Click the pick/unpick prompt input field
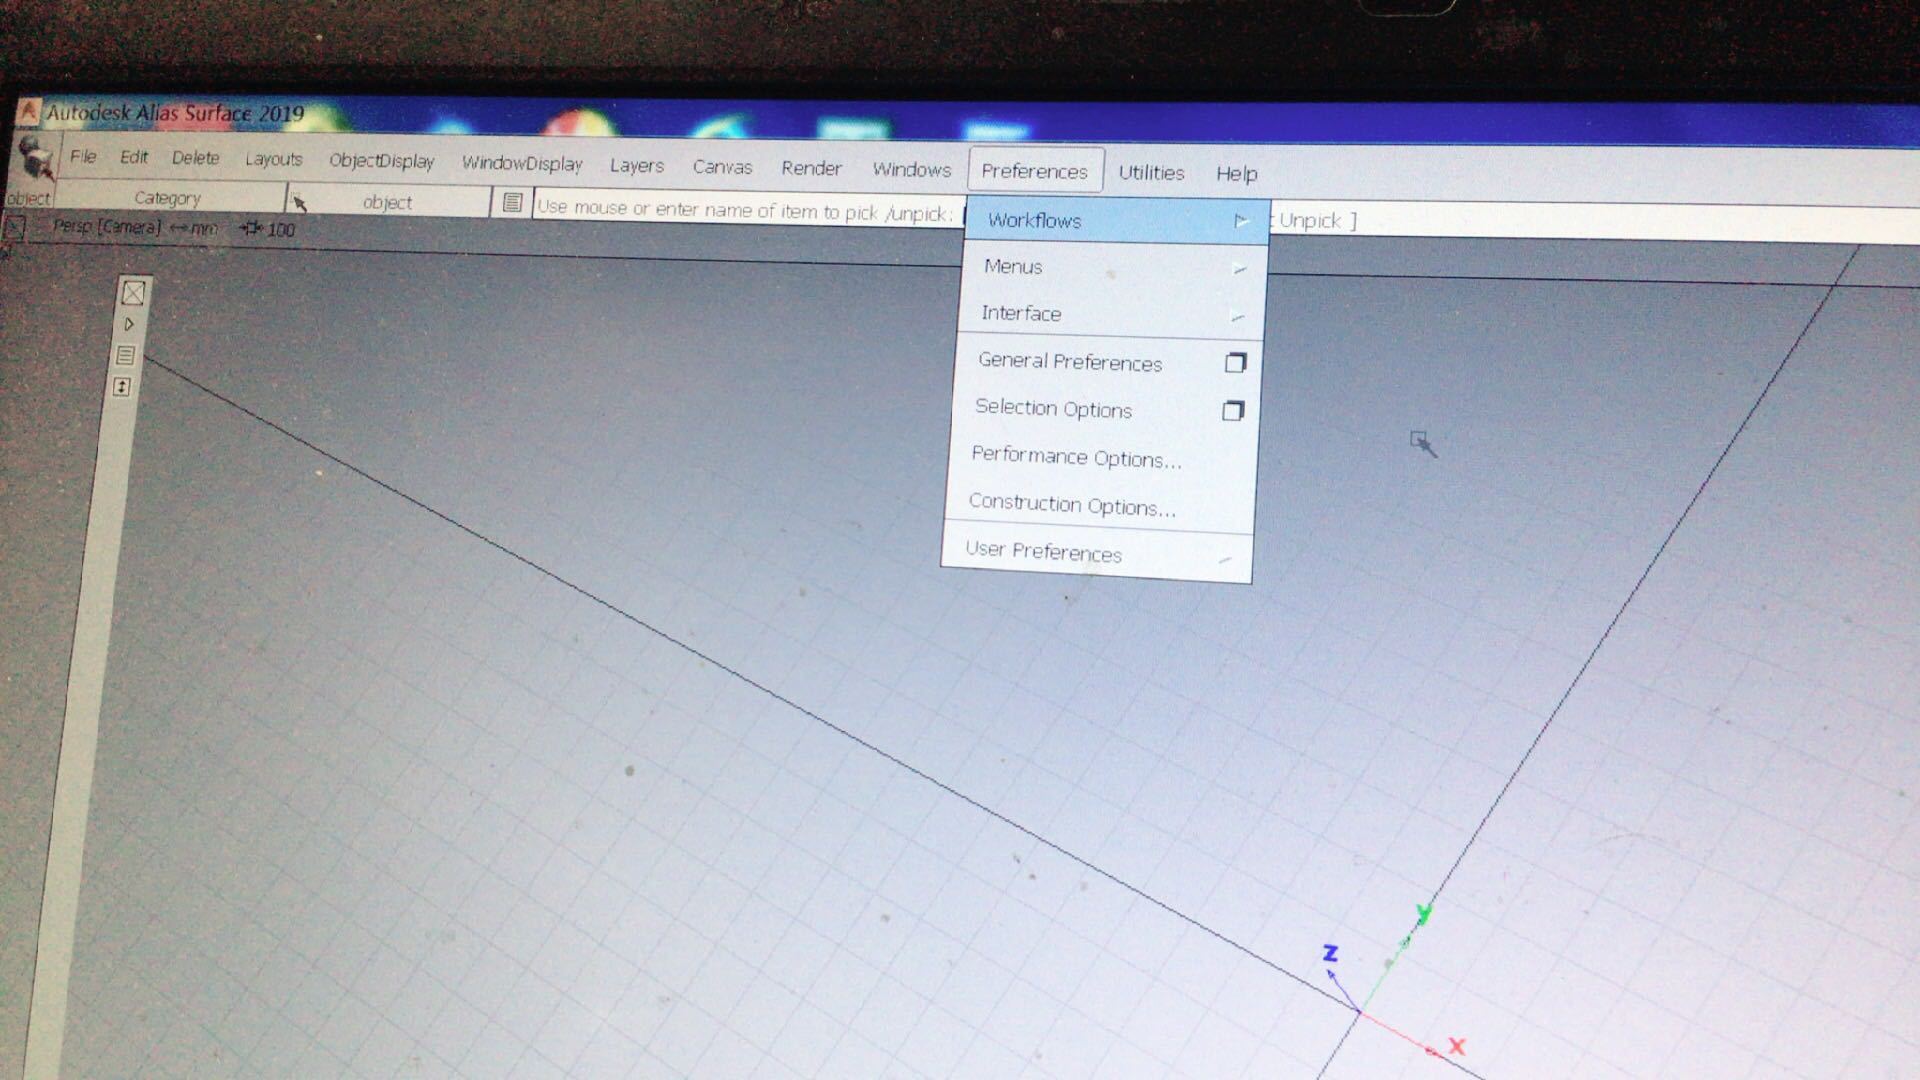 (745, 209)
